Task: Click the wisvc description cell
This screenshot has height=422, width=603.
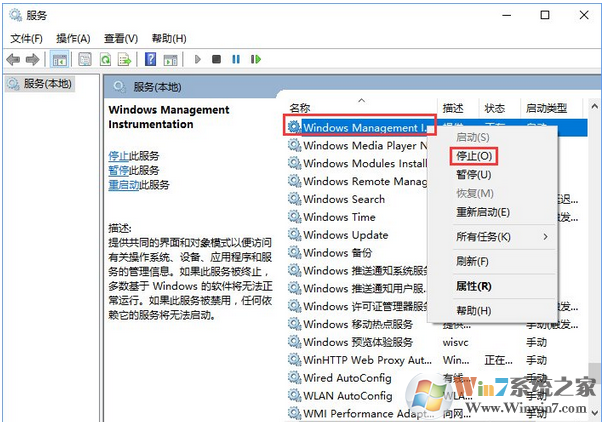Action: [x=455, y=342]
